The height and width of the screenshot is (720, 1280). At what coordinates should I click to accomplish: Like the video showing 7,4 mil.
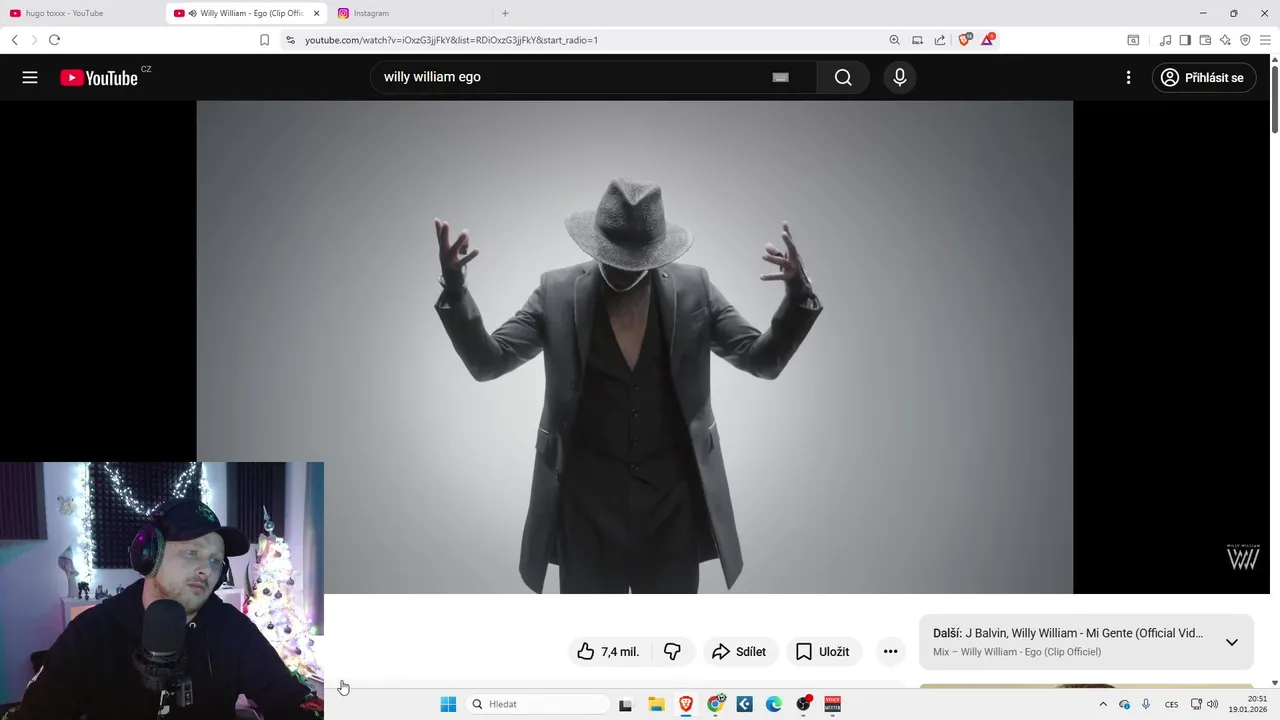click(609, 652)
